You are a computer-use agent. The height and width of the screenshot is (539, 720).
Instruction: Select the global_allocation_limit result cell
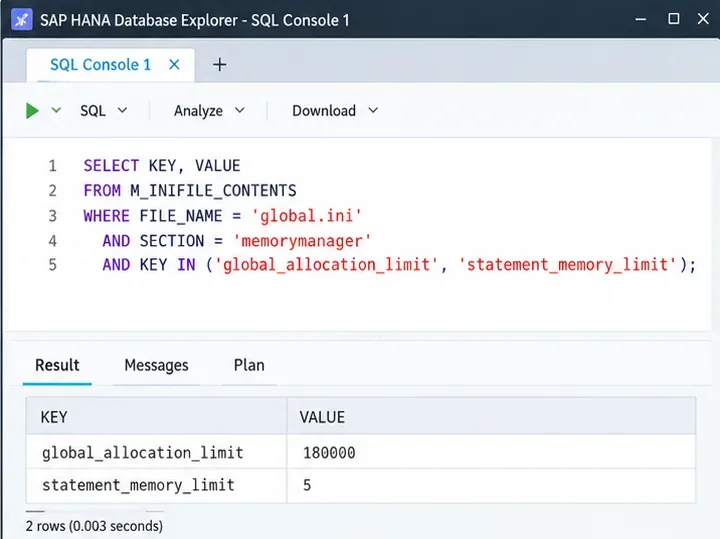tap(157, 452)
